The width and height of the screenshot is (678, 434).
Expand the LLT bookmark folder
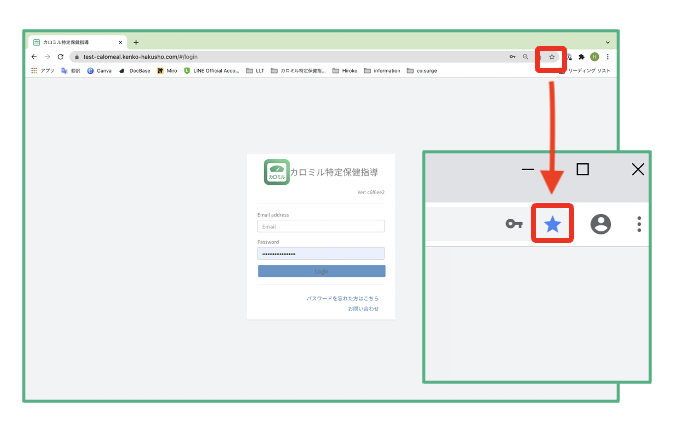click(x=255, y=71)
